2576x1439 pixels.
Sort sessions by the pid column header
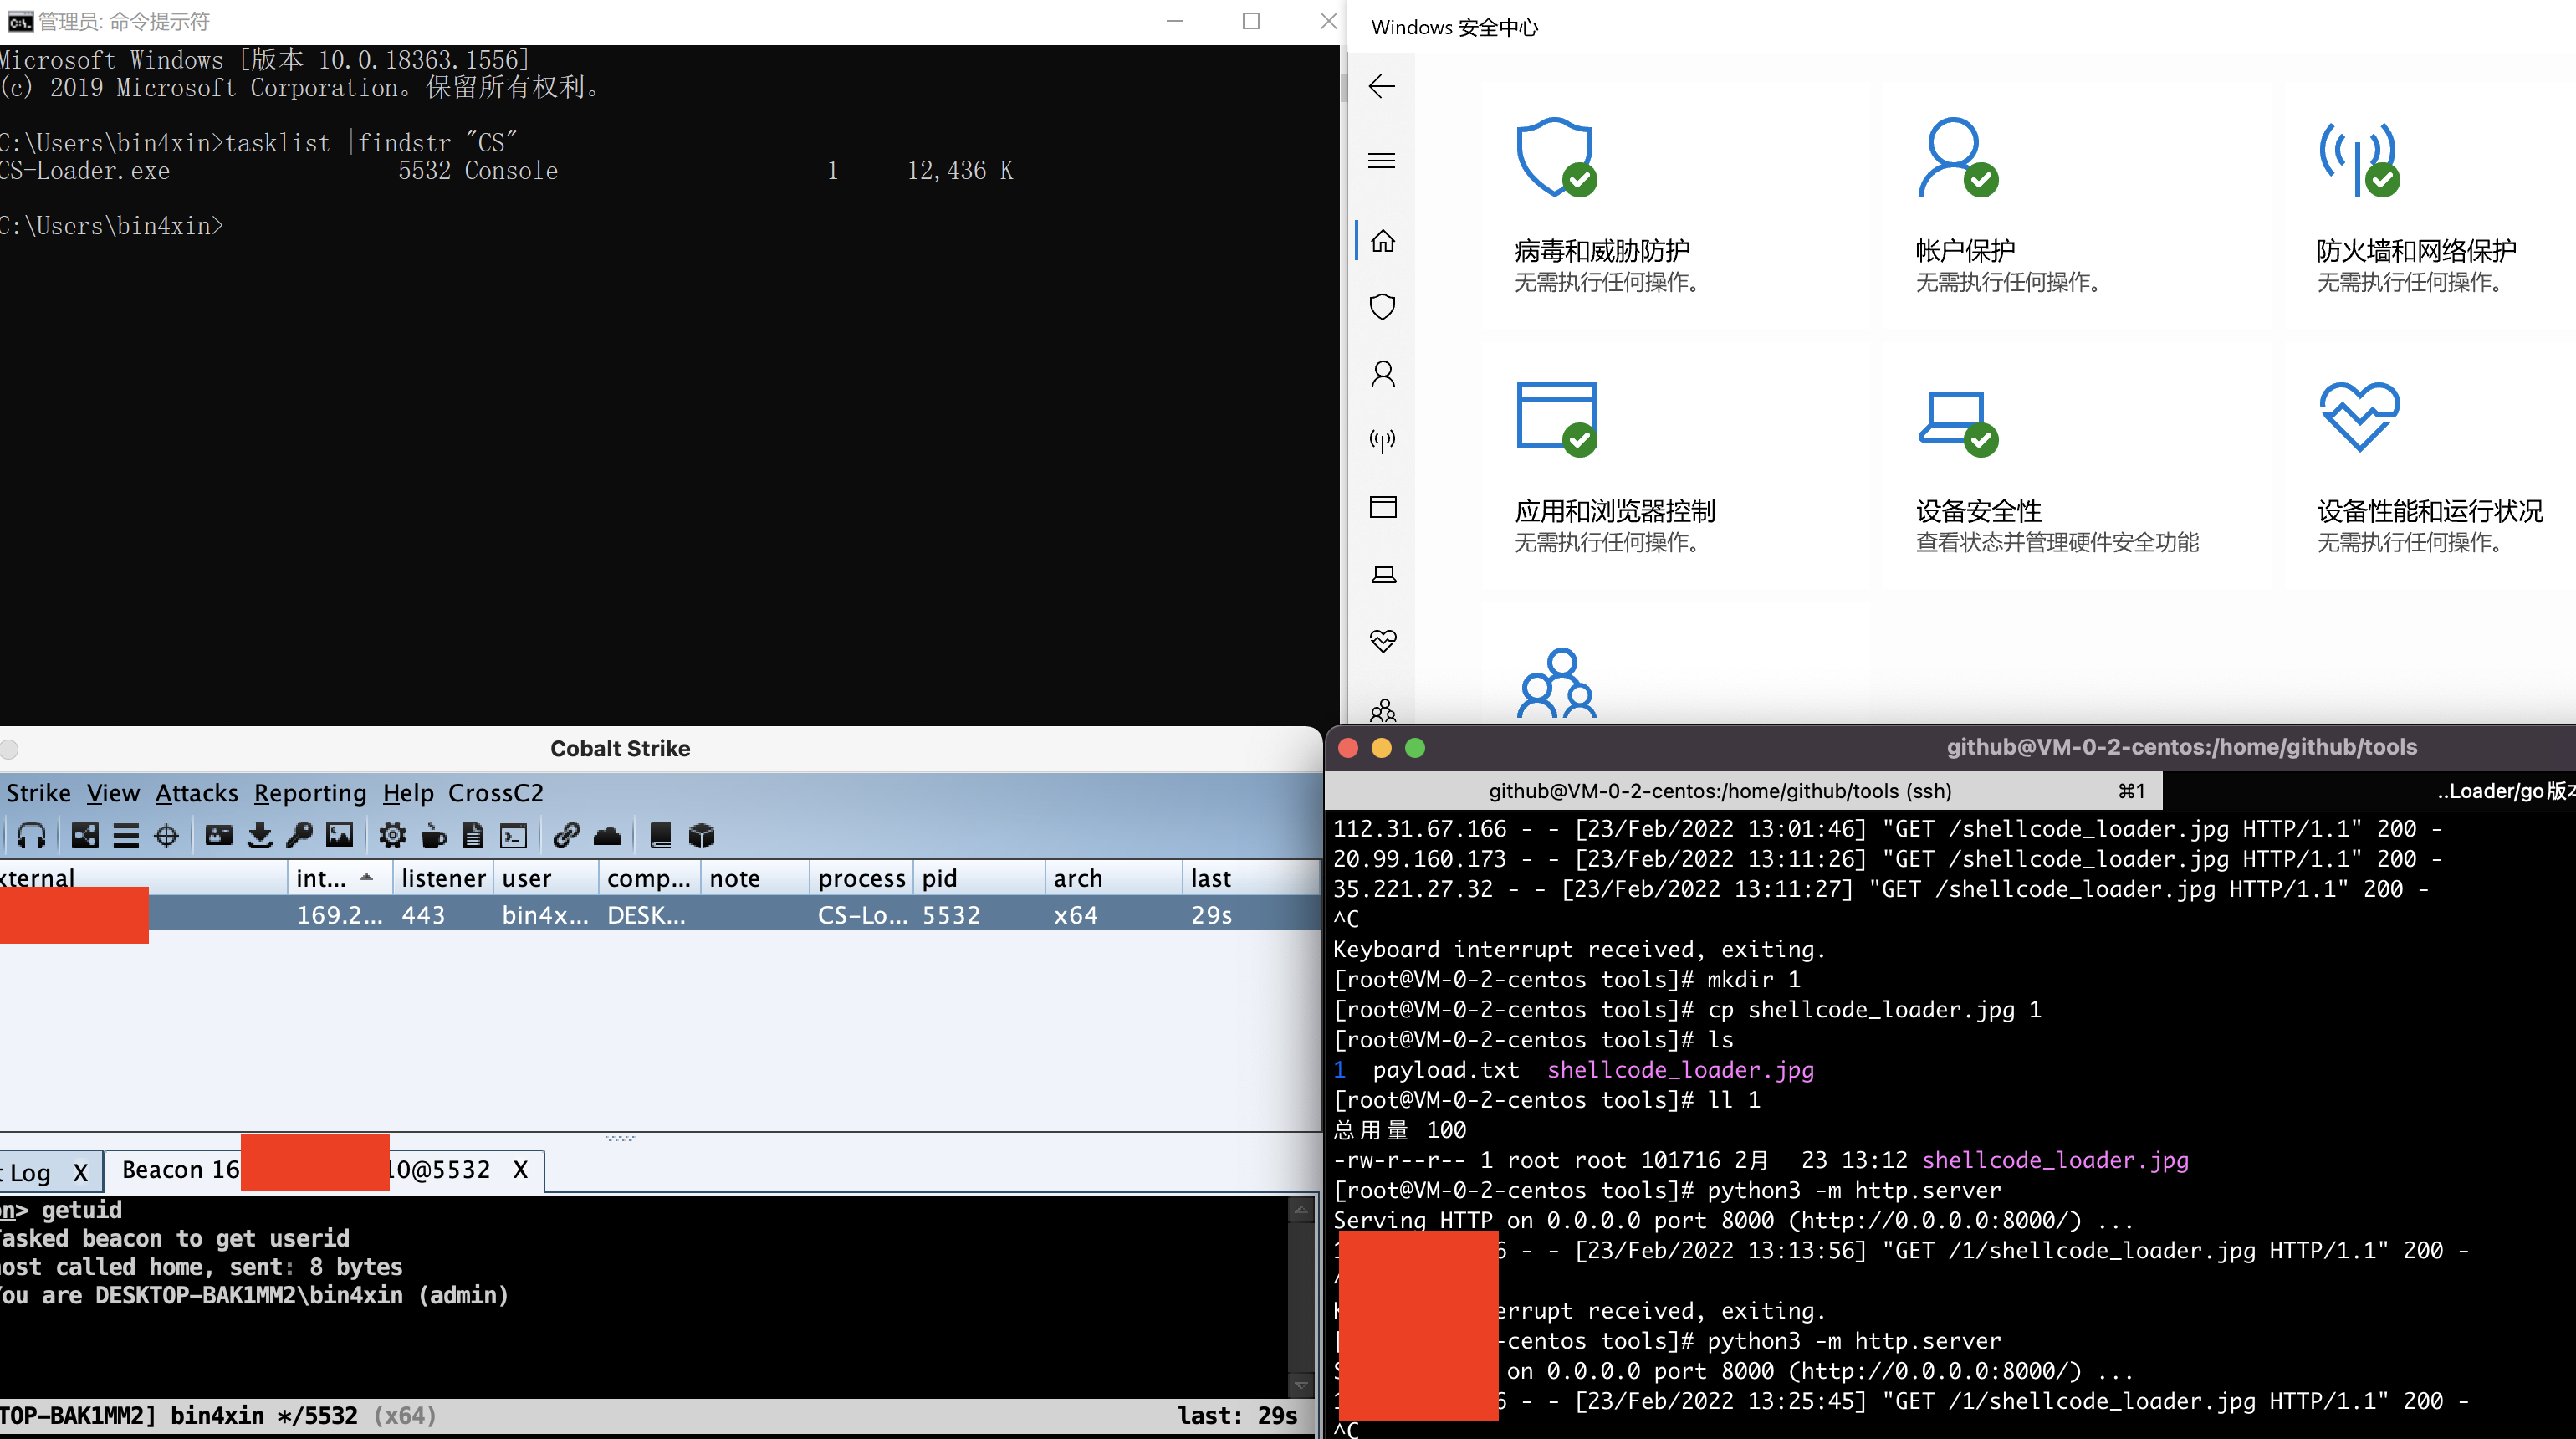click(x=978, y=878)
